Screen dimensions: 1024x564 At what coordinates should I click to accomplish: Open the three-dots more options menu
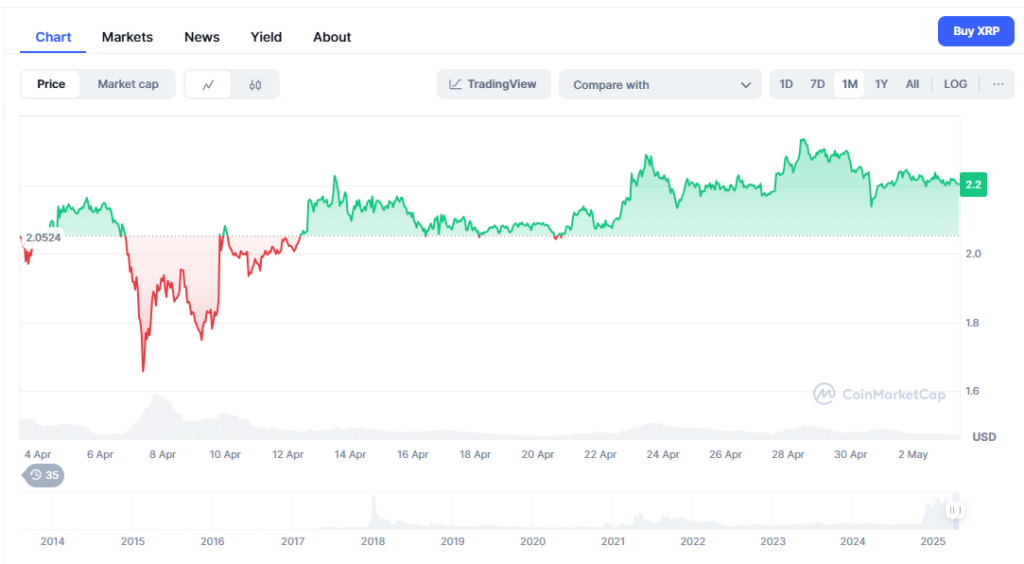[x=997, y=84]
